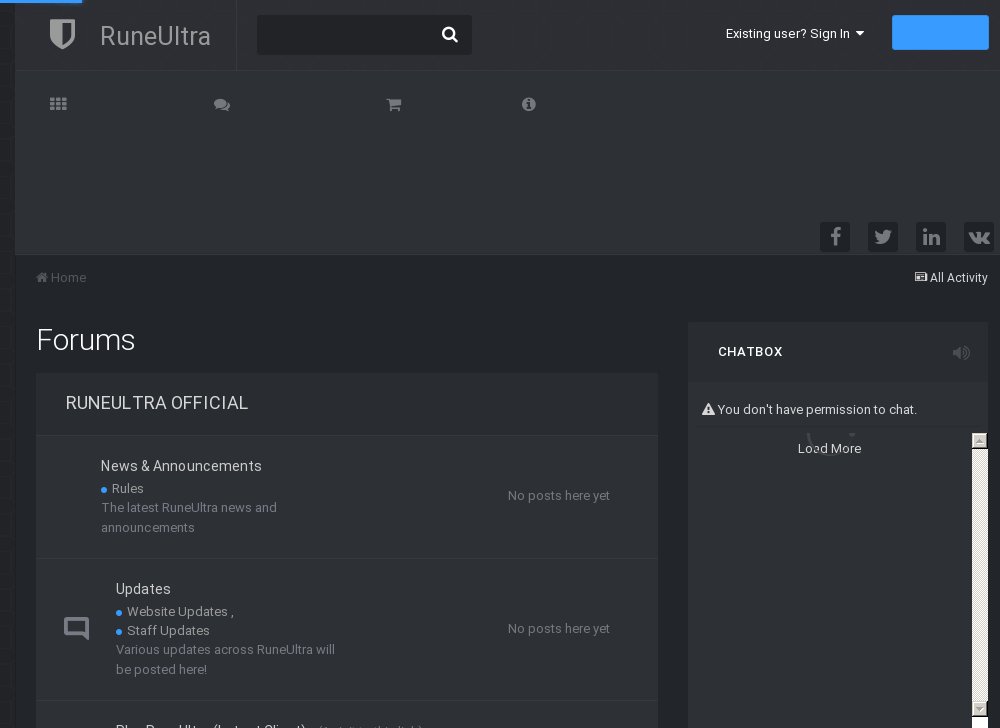Visit the Facebook social icon
The width and height of the screenshot is (1000, 728).
click(x=835, y=237)
